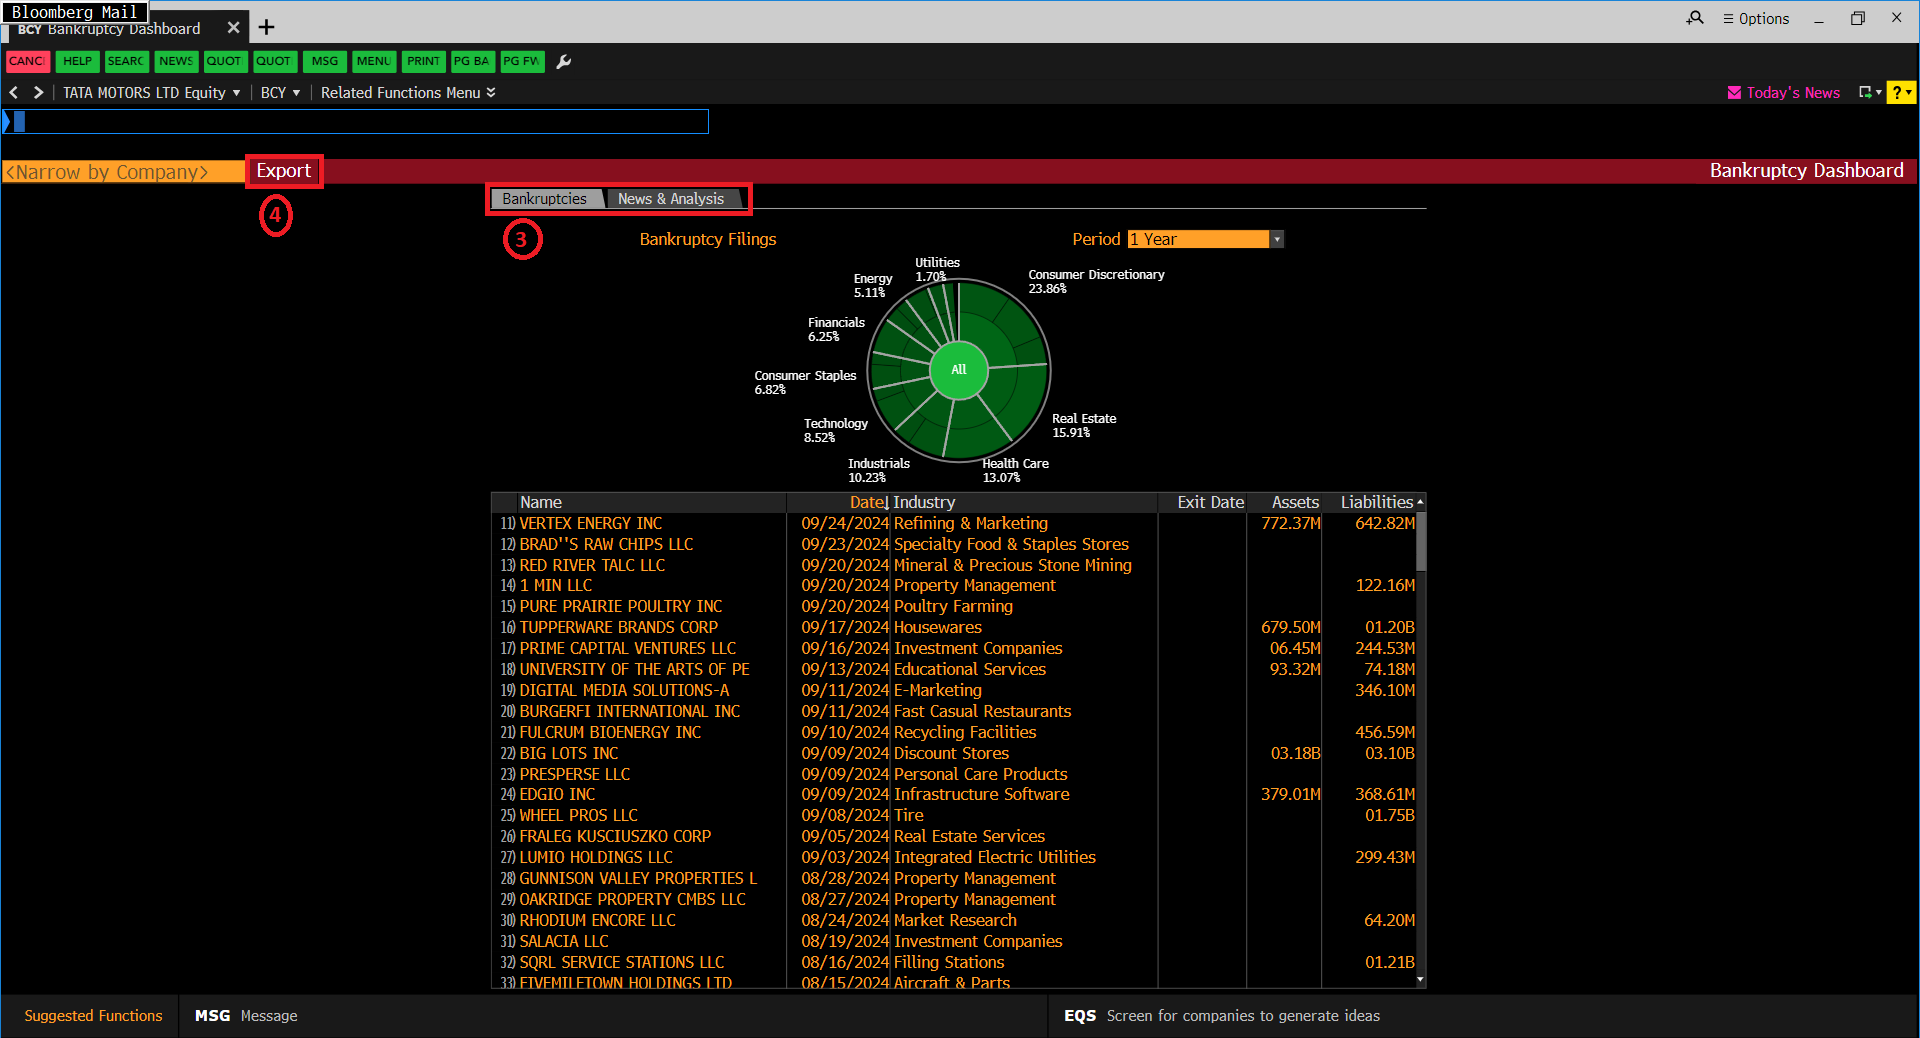This screenshot has height=1038, width=1920.
Task: Click first green QUOT toolbar button
Action: tap(224, 61)
